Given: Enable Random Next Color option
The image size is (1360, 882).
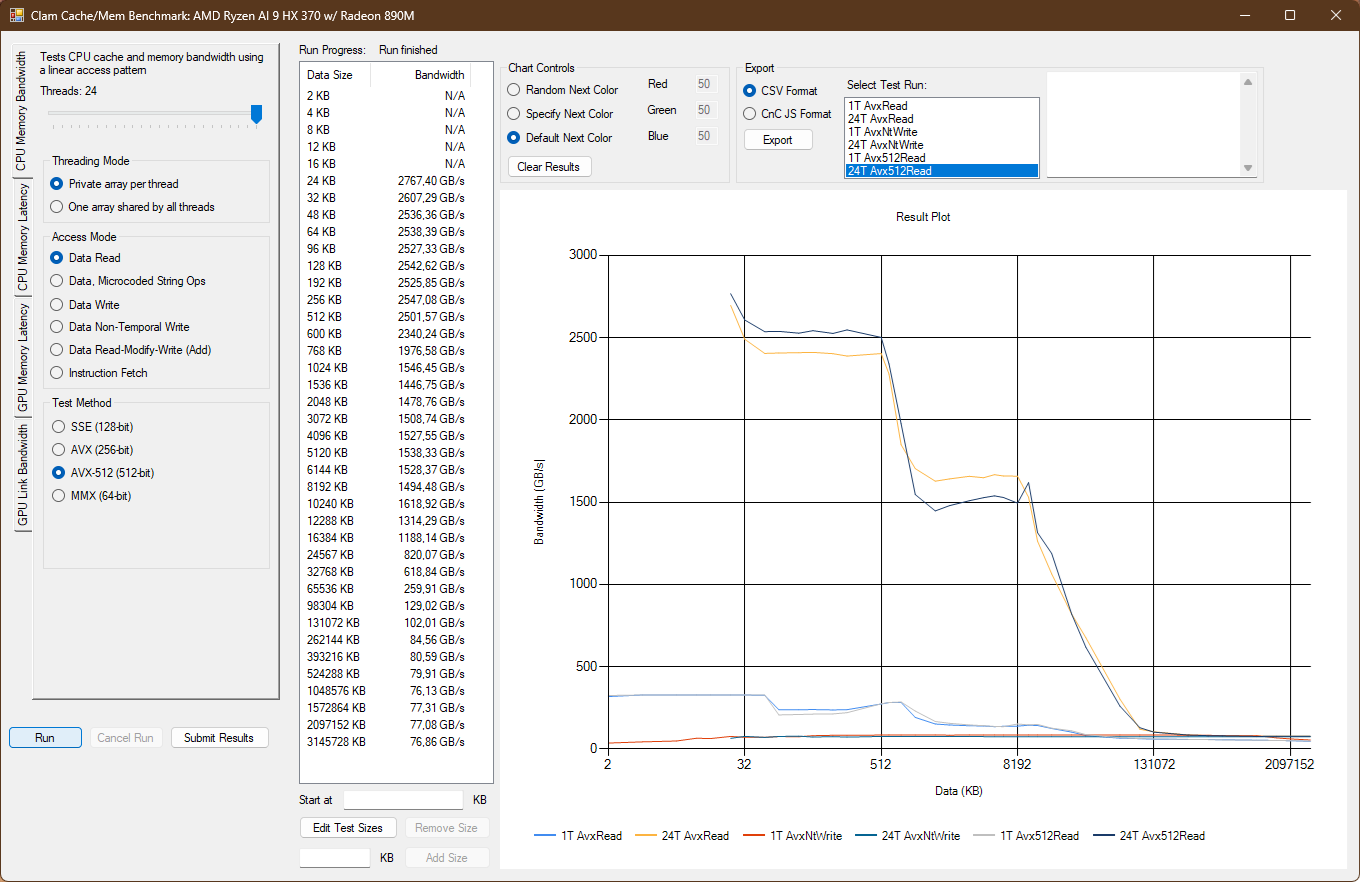Looking at the screenshot, I should (515, 90).
